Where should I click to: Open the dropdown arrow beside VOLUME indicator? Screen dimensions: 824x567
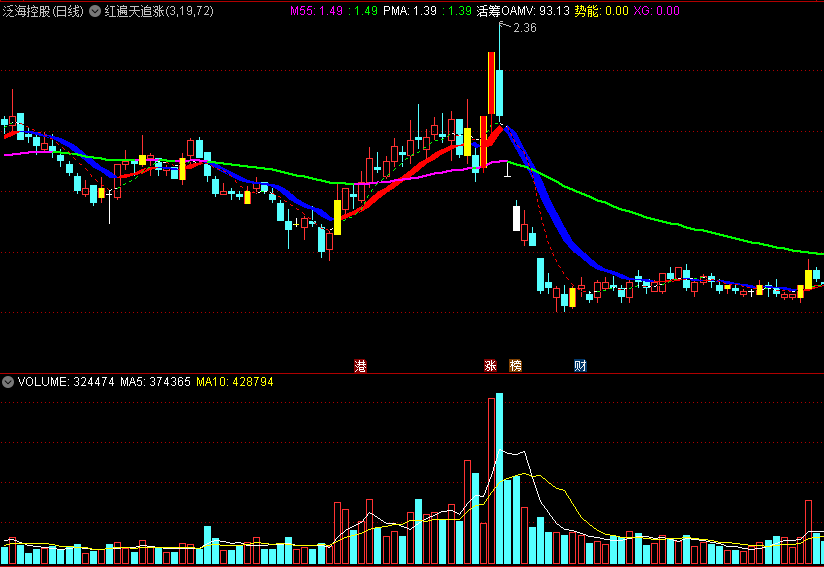click(8, 382)
